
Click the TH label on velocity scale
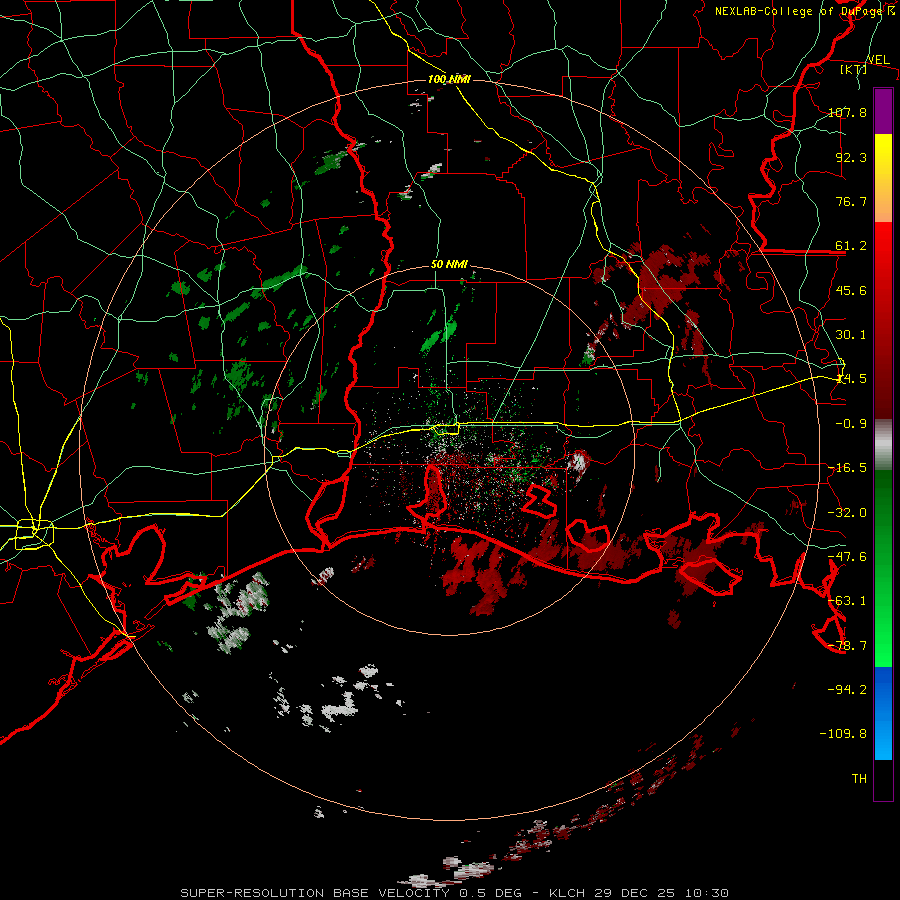(859, 779)
